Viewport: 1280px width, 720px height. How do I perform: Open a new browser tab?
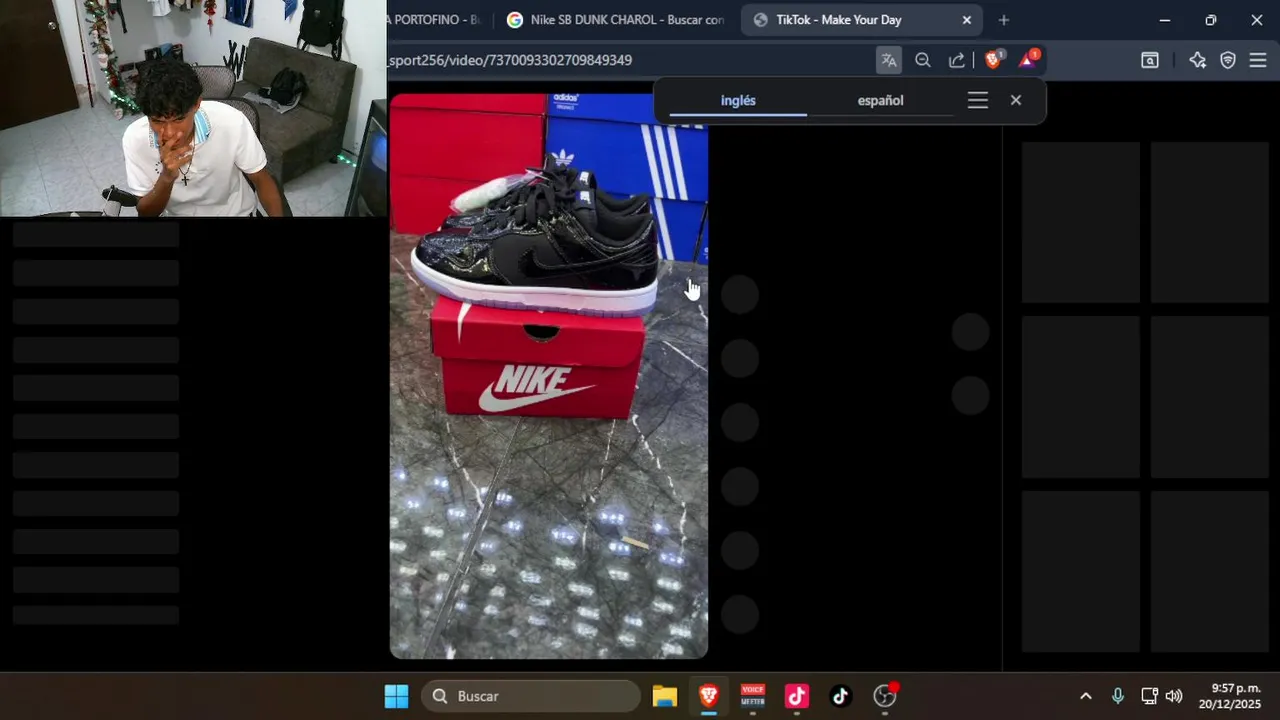1004,20
